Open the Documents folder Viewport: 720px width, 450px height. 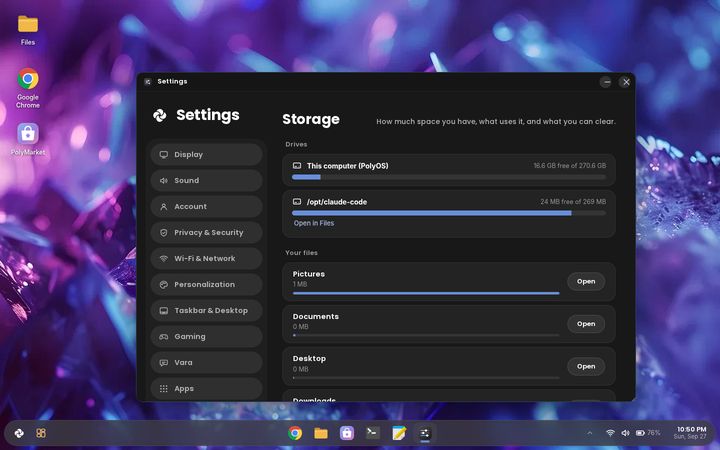point(586,324)
